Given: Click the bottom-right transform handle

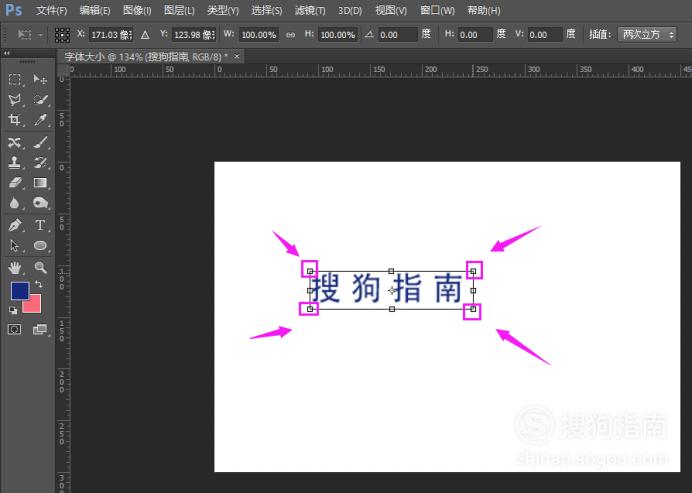Looking at the screenshot, I should point(473,309).
